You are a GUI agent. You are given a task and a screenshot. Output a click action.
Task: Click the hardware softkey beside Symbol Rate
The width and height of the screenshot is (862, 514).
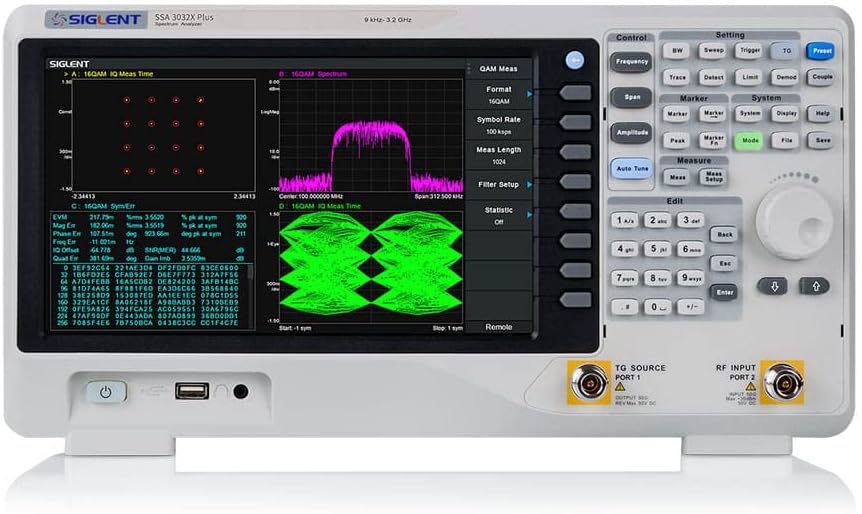point(576,122)
